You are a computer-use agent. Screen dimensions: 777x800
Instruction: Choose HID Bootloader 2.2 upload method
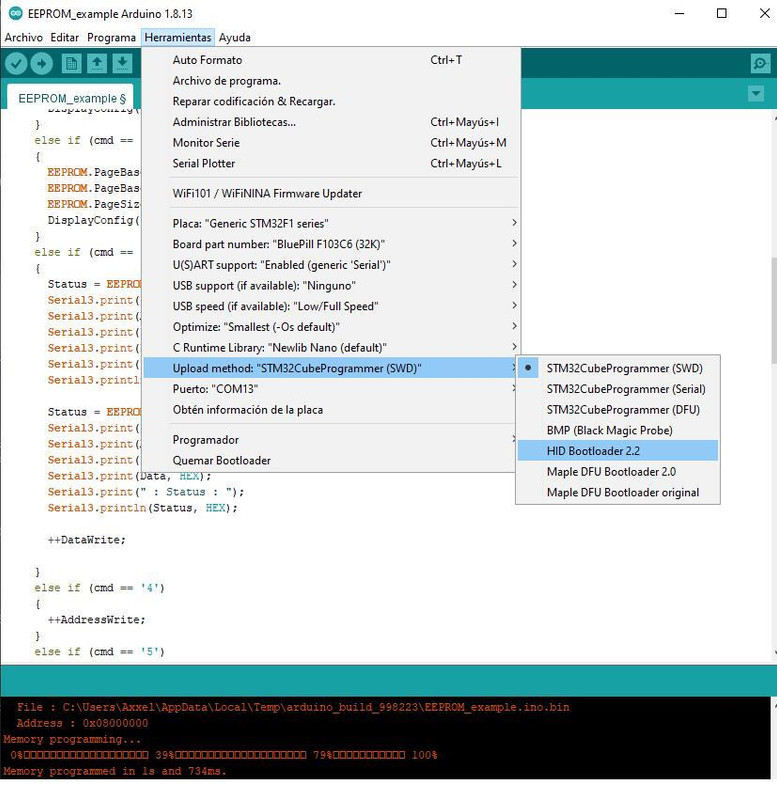618,451
